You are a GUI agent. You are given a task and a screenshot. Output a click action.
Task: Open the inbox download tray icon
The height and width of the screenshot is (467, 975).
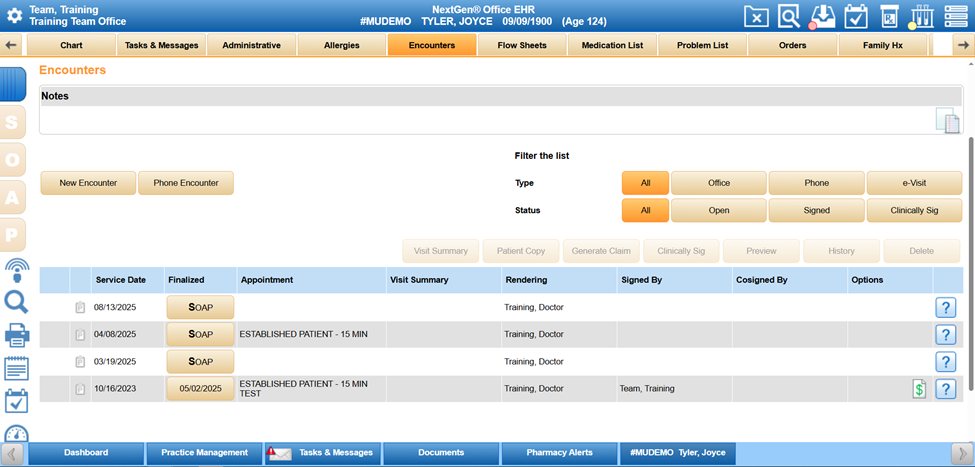click(x=822, y=16)
